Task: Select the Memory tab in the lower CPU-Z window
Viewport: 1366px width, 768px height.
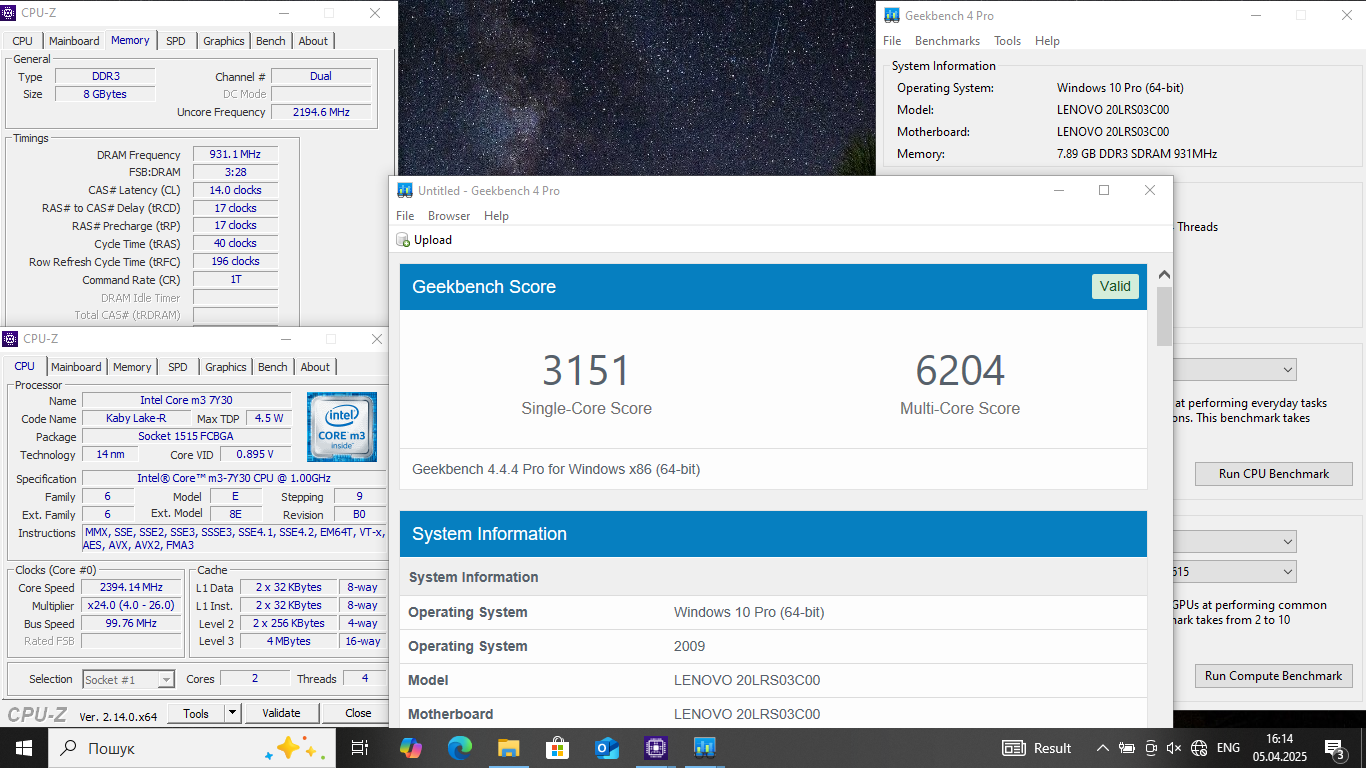Action: click(132, 367)
